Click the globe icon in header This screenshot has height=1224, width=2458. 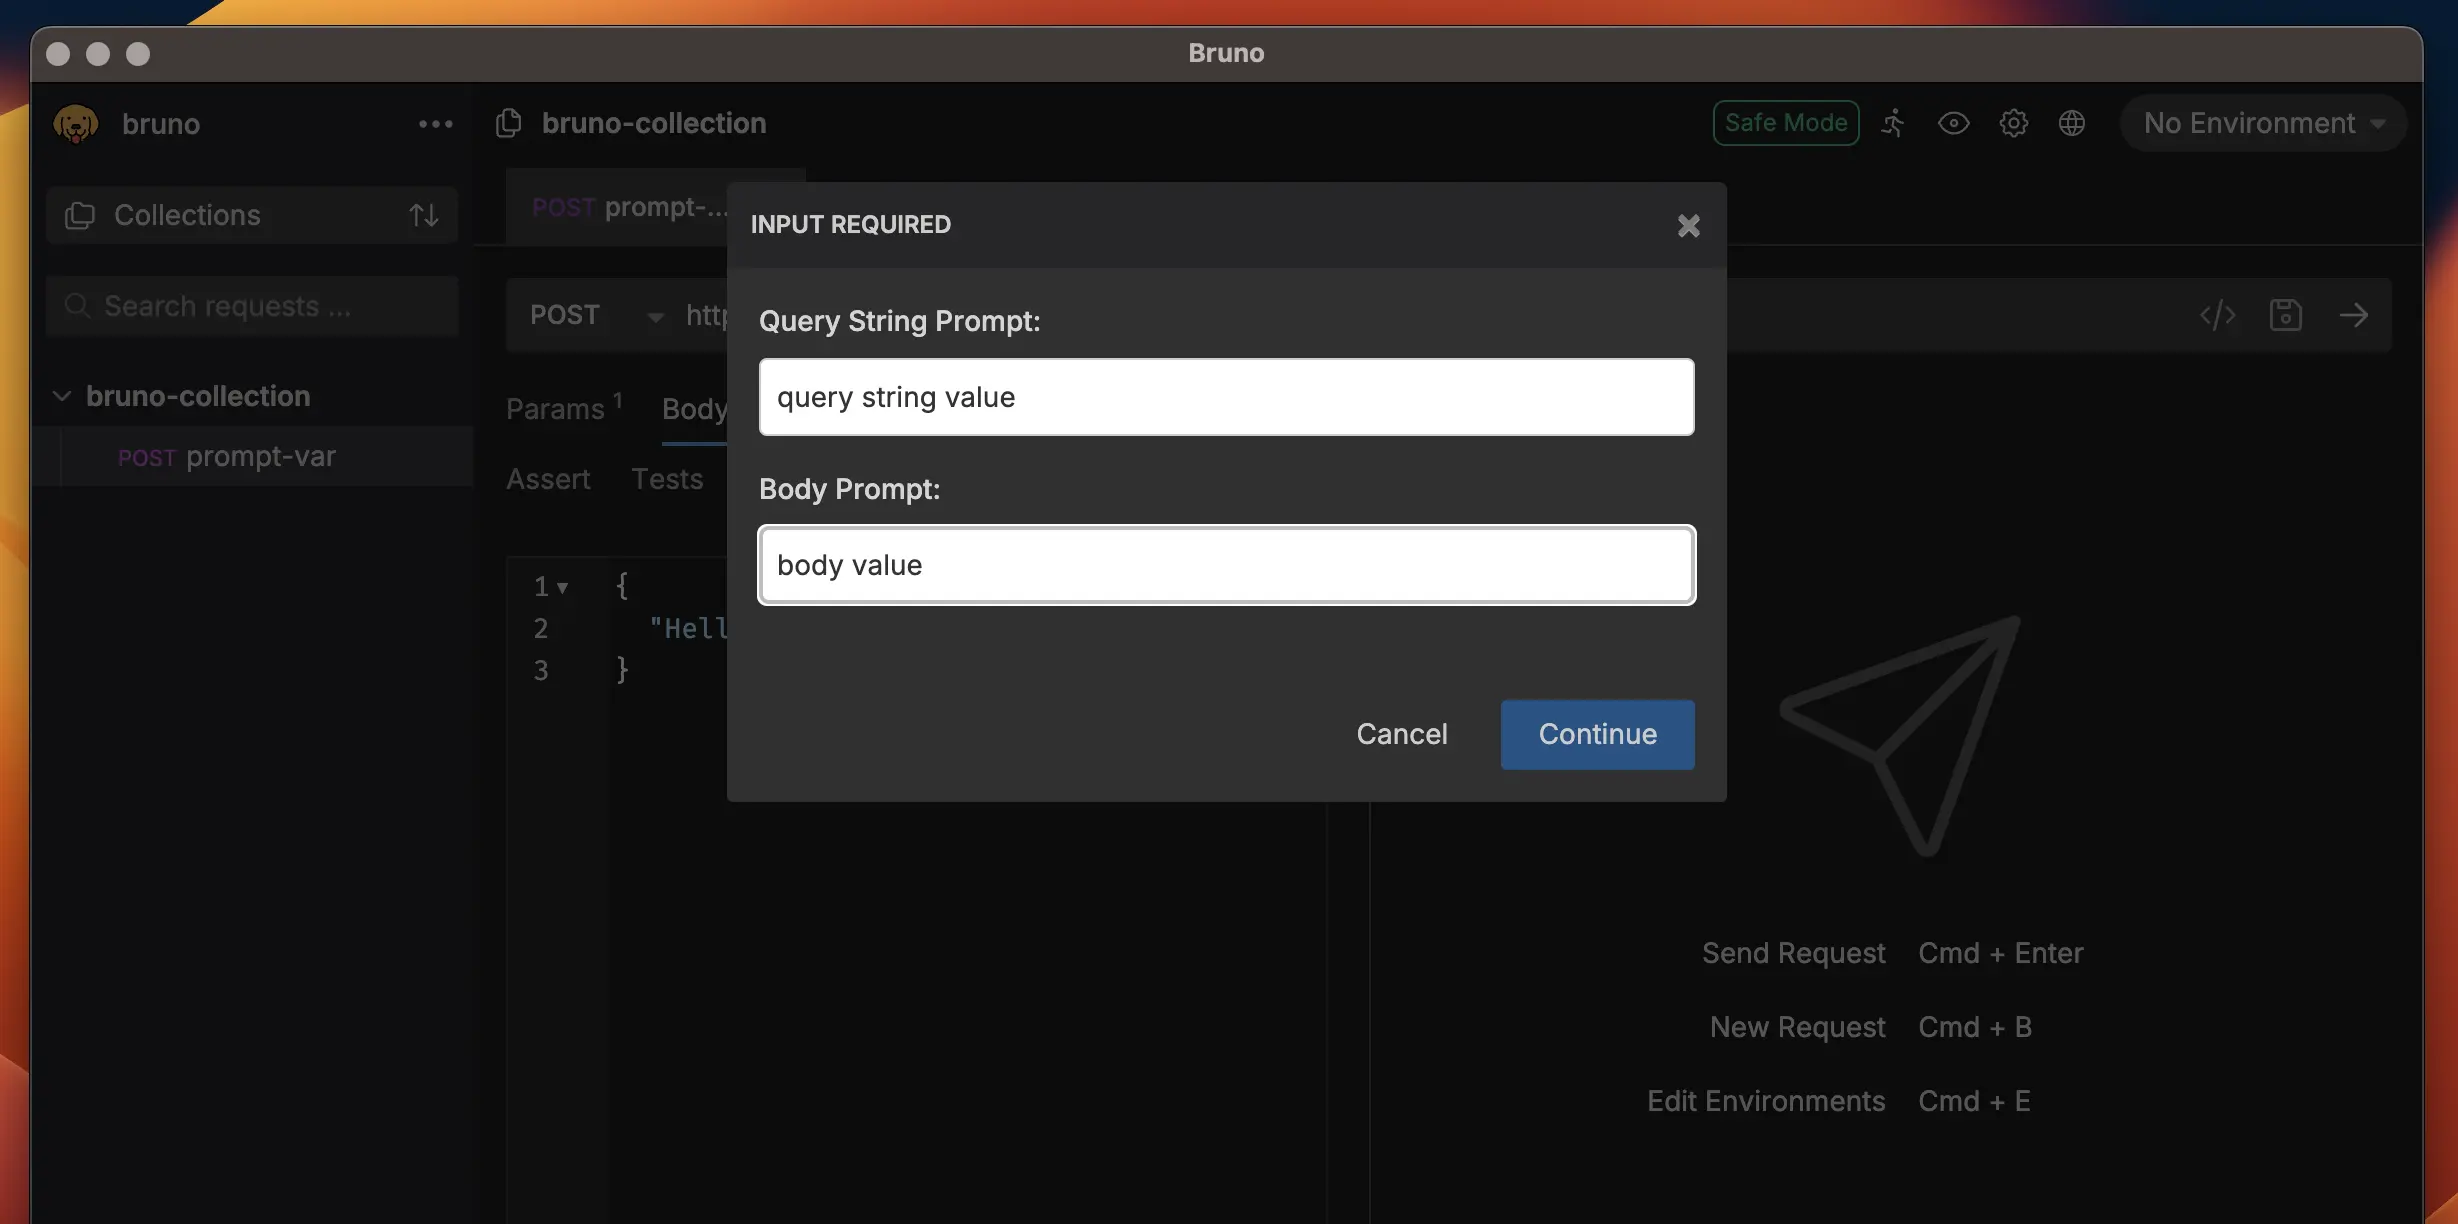2072,123
